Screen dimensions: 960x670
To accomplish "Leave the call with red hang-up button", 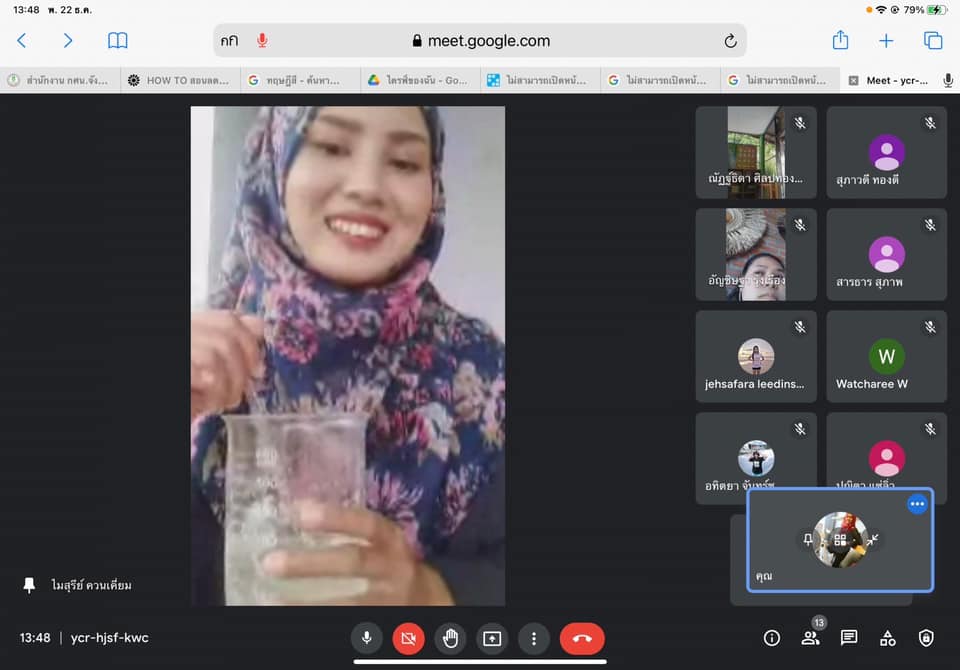I will [582, 638].
